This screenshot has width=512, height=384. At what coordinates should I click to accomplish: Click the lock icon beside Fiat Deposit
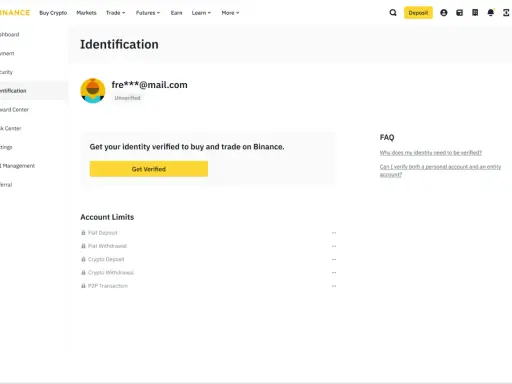coord(83,233)
